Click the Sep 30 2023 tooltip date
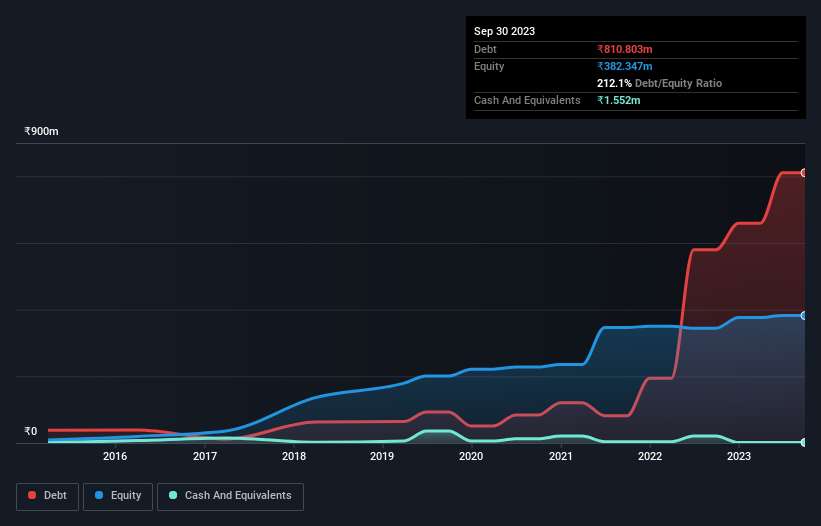This screenshot has width=821, height=526. click(x=504, y=31)
